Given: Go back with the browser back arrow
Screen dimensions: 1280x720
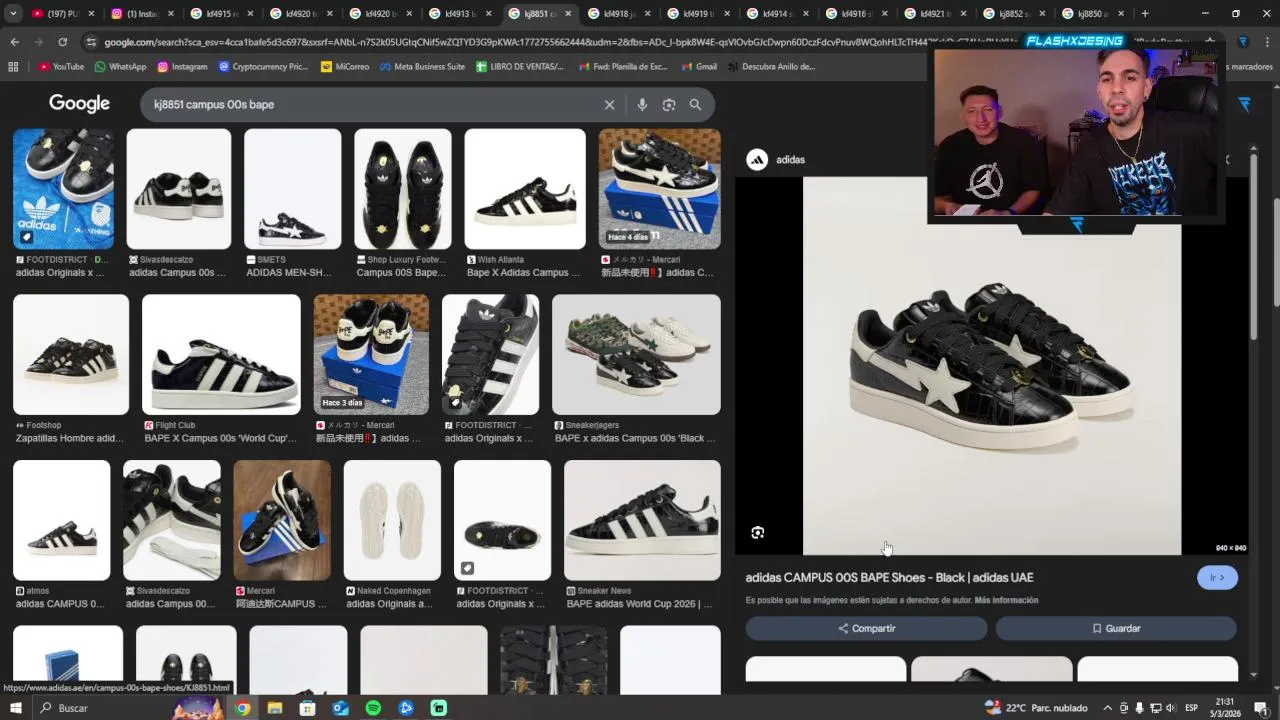Looking at the screenshot, I should (x=14, y=42).
